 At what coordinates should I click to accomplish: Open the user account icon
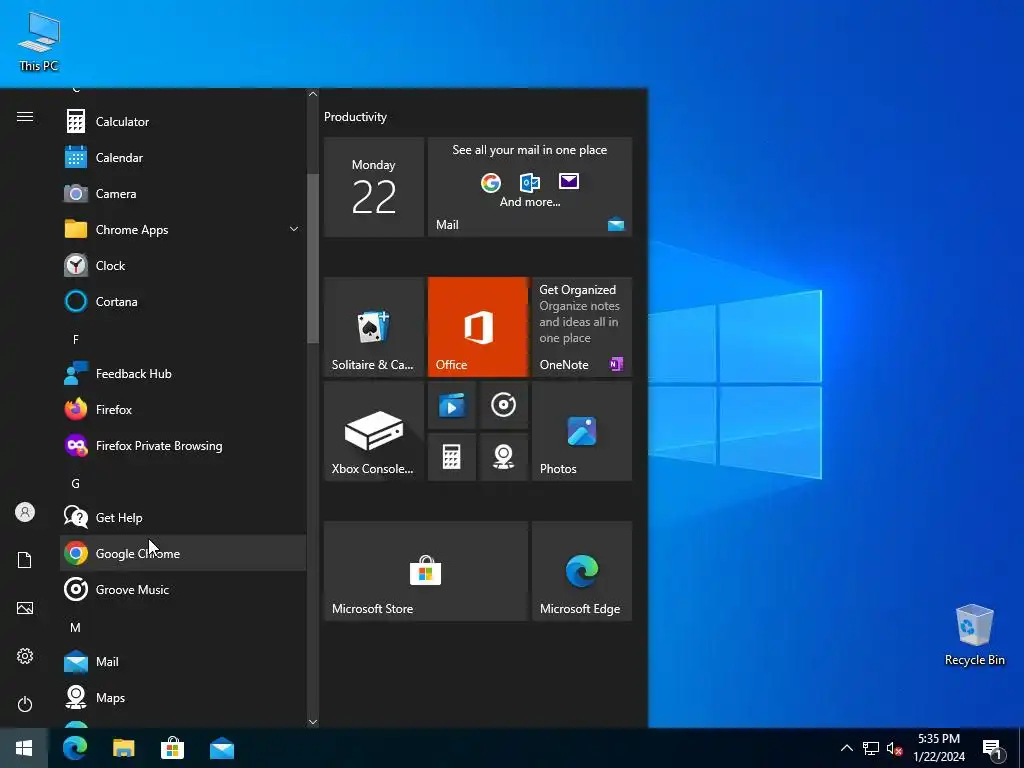tap(25, 512)
